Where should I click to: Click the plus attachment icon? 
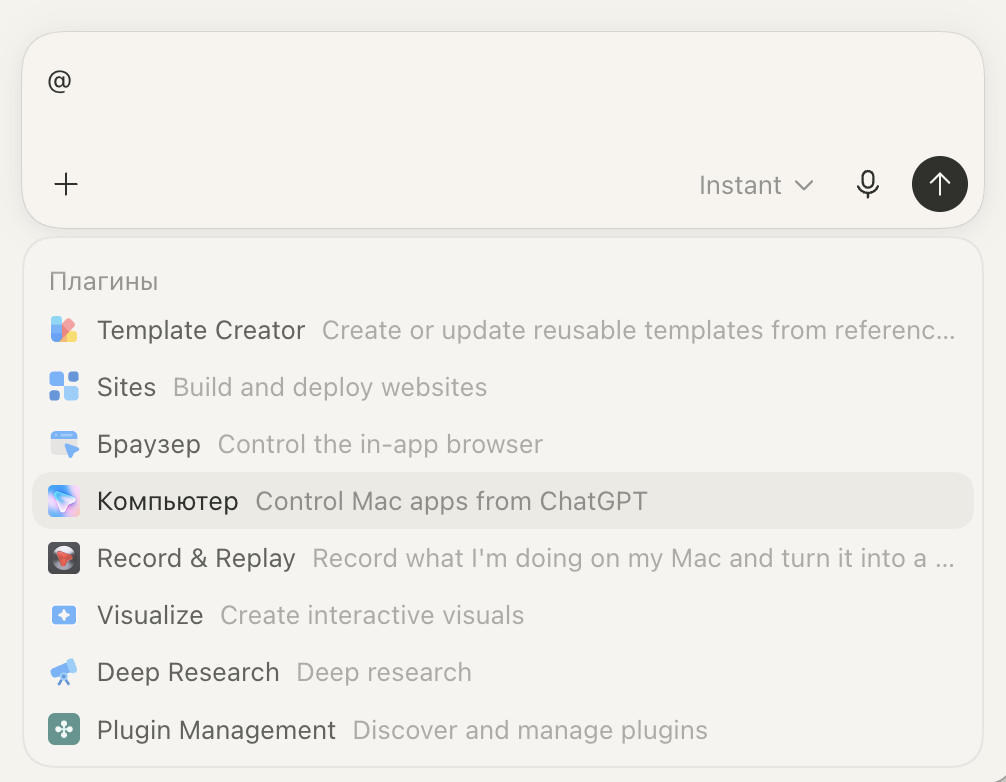click(65, 185)
